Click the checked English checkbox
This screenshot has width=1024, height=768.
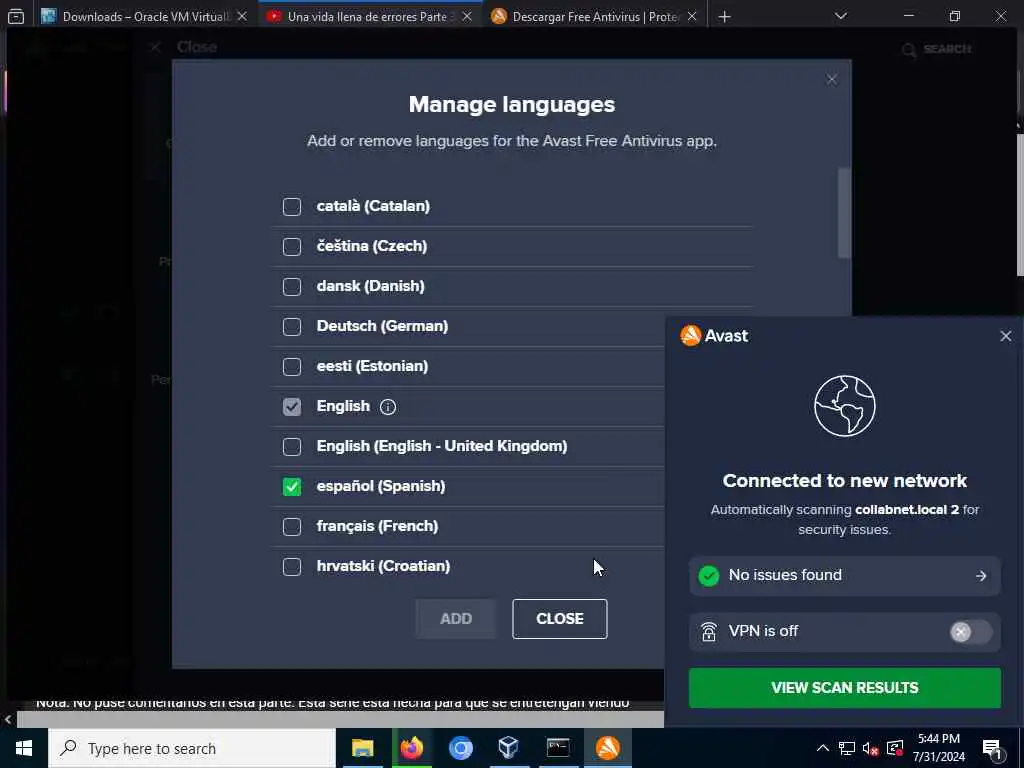click(292, 406)
